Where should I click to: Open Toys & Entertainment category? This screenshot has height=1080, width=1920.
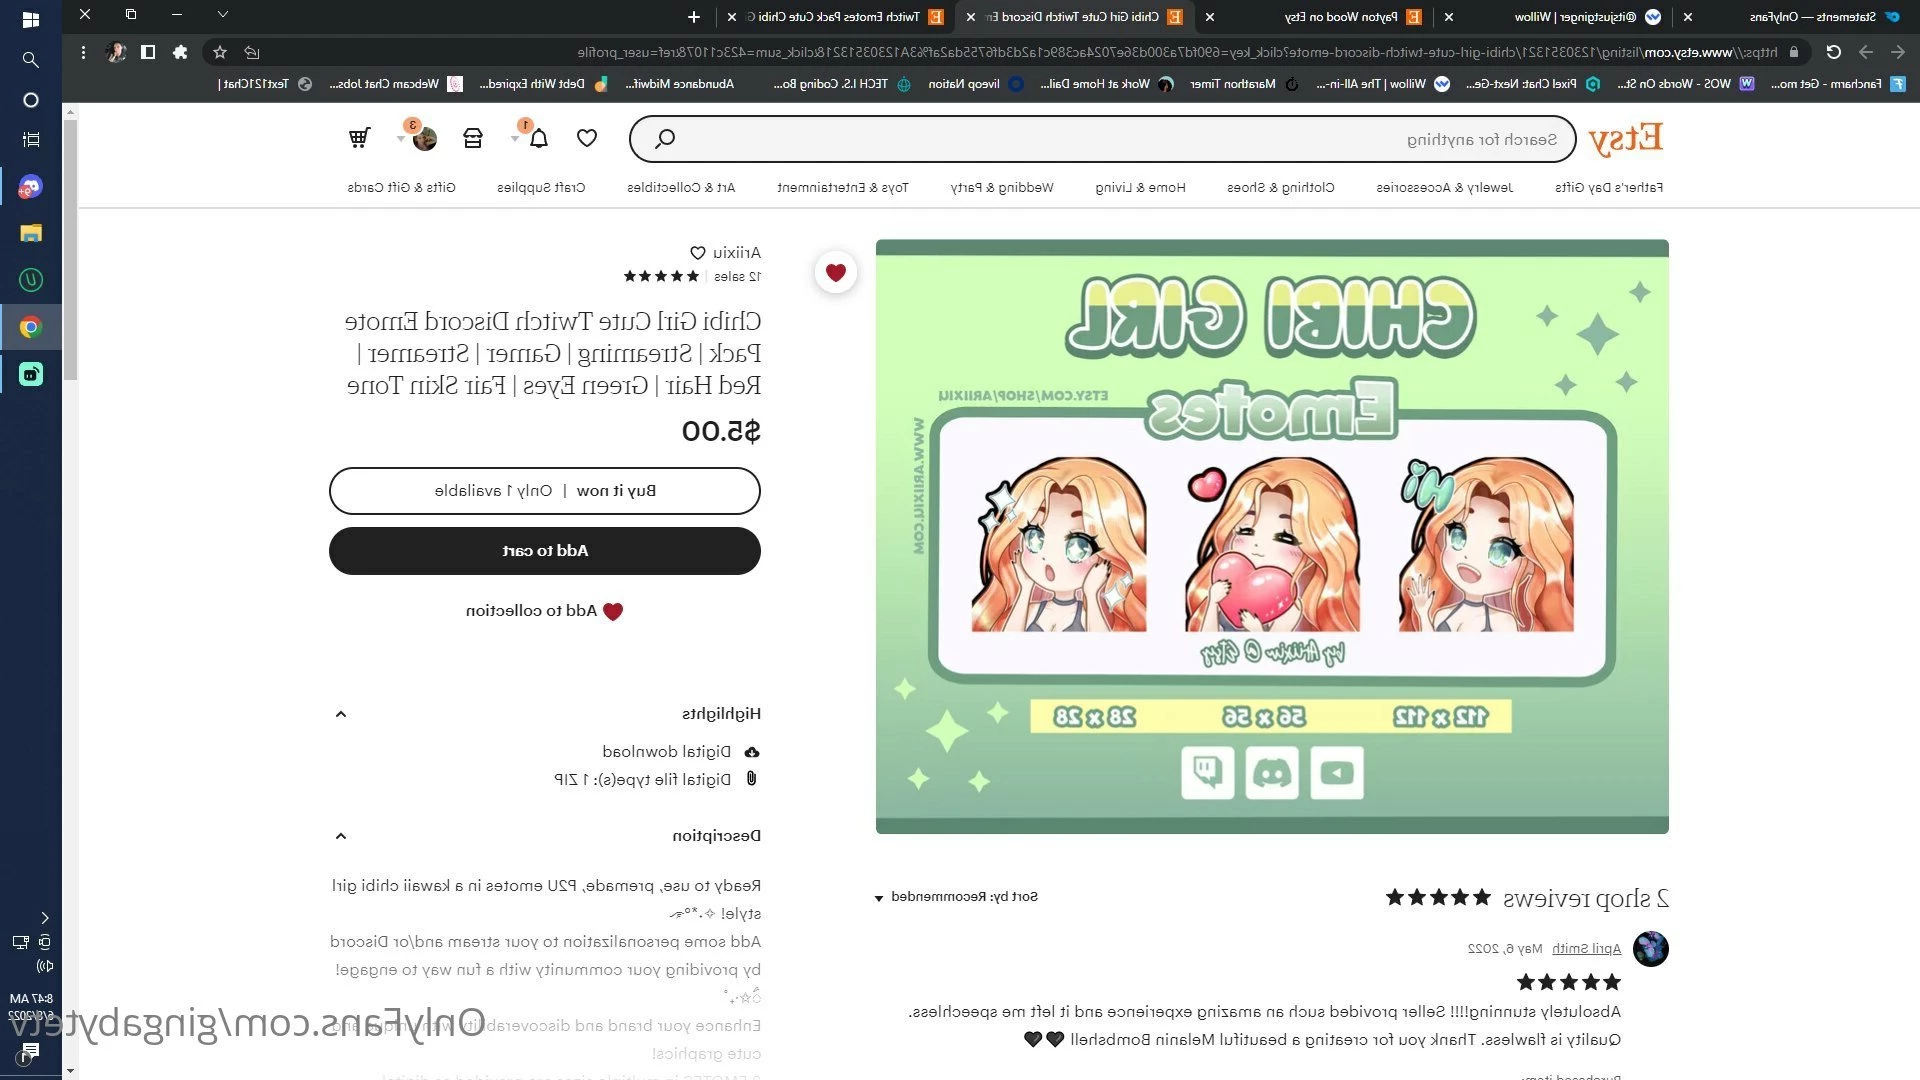pyautogui.click(x=842, y=187)
